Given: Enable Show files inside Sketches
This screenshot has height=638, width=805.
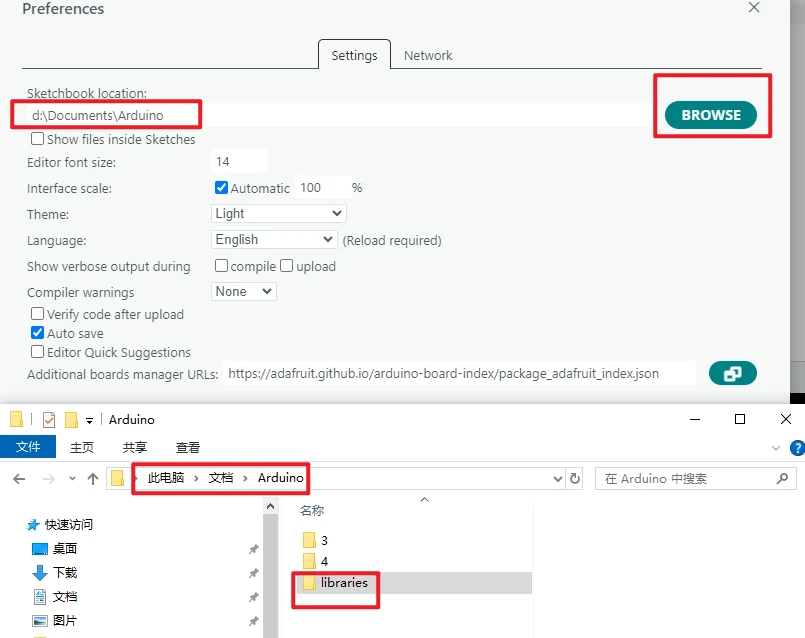Looking at the screenshot, I should [x=37, y=139].
